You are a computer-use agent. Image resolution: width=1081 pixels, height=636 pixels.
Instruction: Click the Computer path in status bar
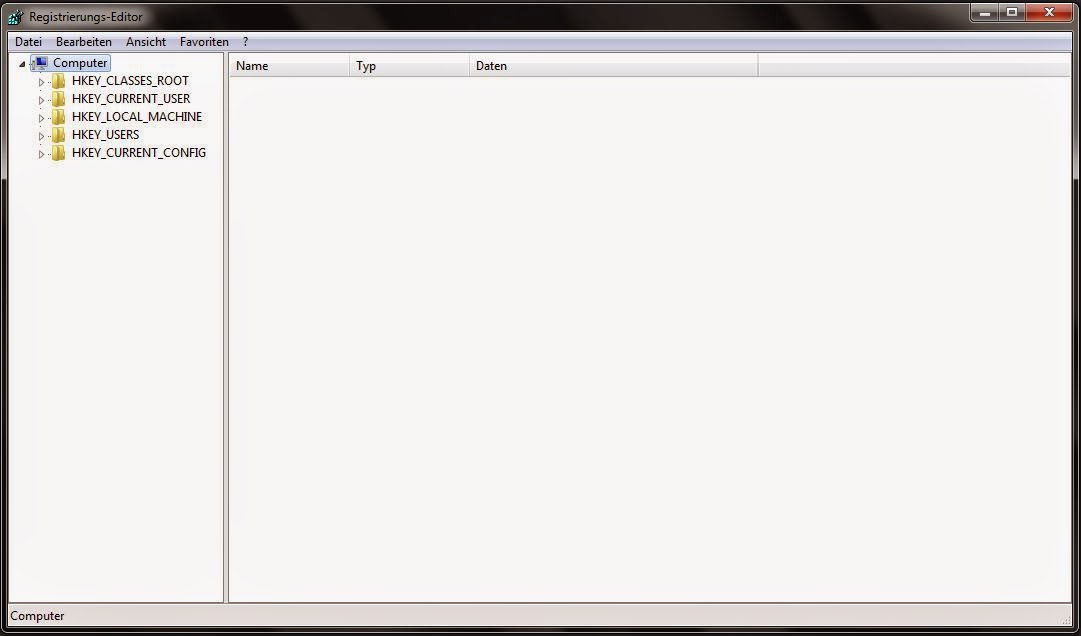(37, 616)
